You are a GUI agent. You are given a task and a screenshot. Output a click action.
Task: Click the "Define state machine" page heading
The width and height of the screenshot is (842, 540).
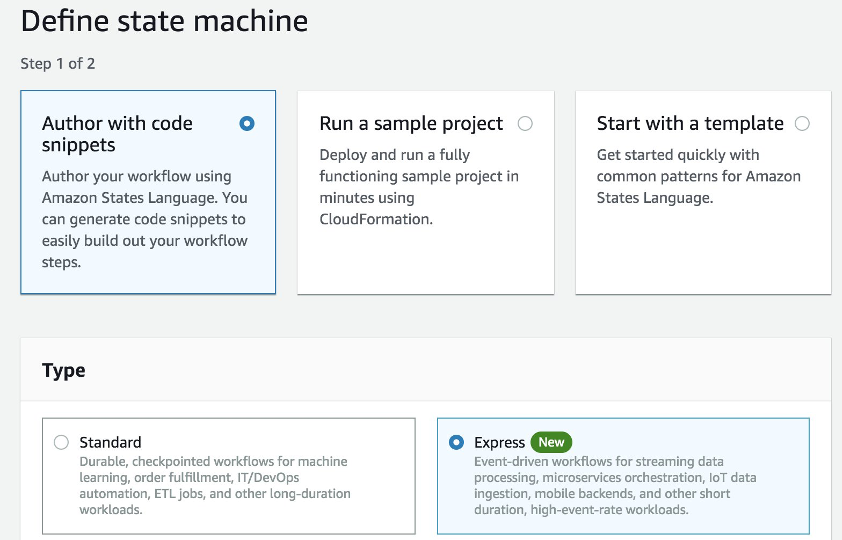(x=164, y=20)
